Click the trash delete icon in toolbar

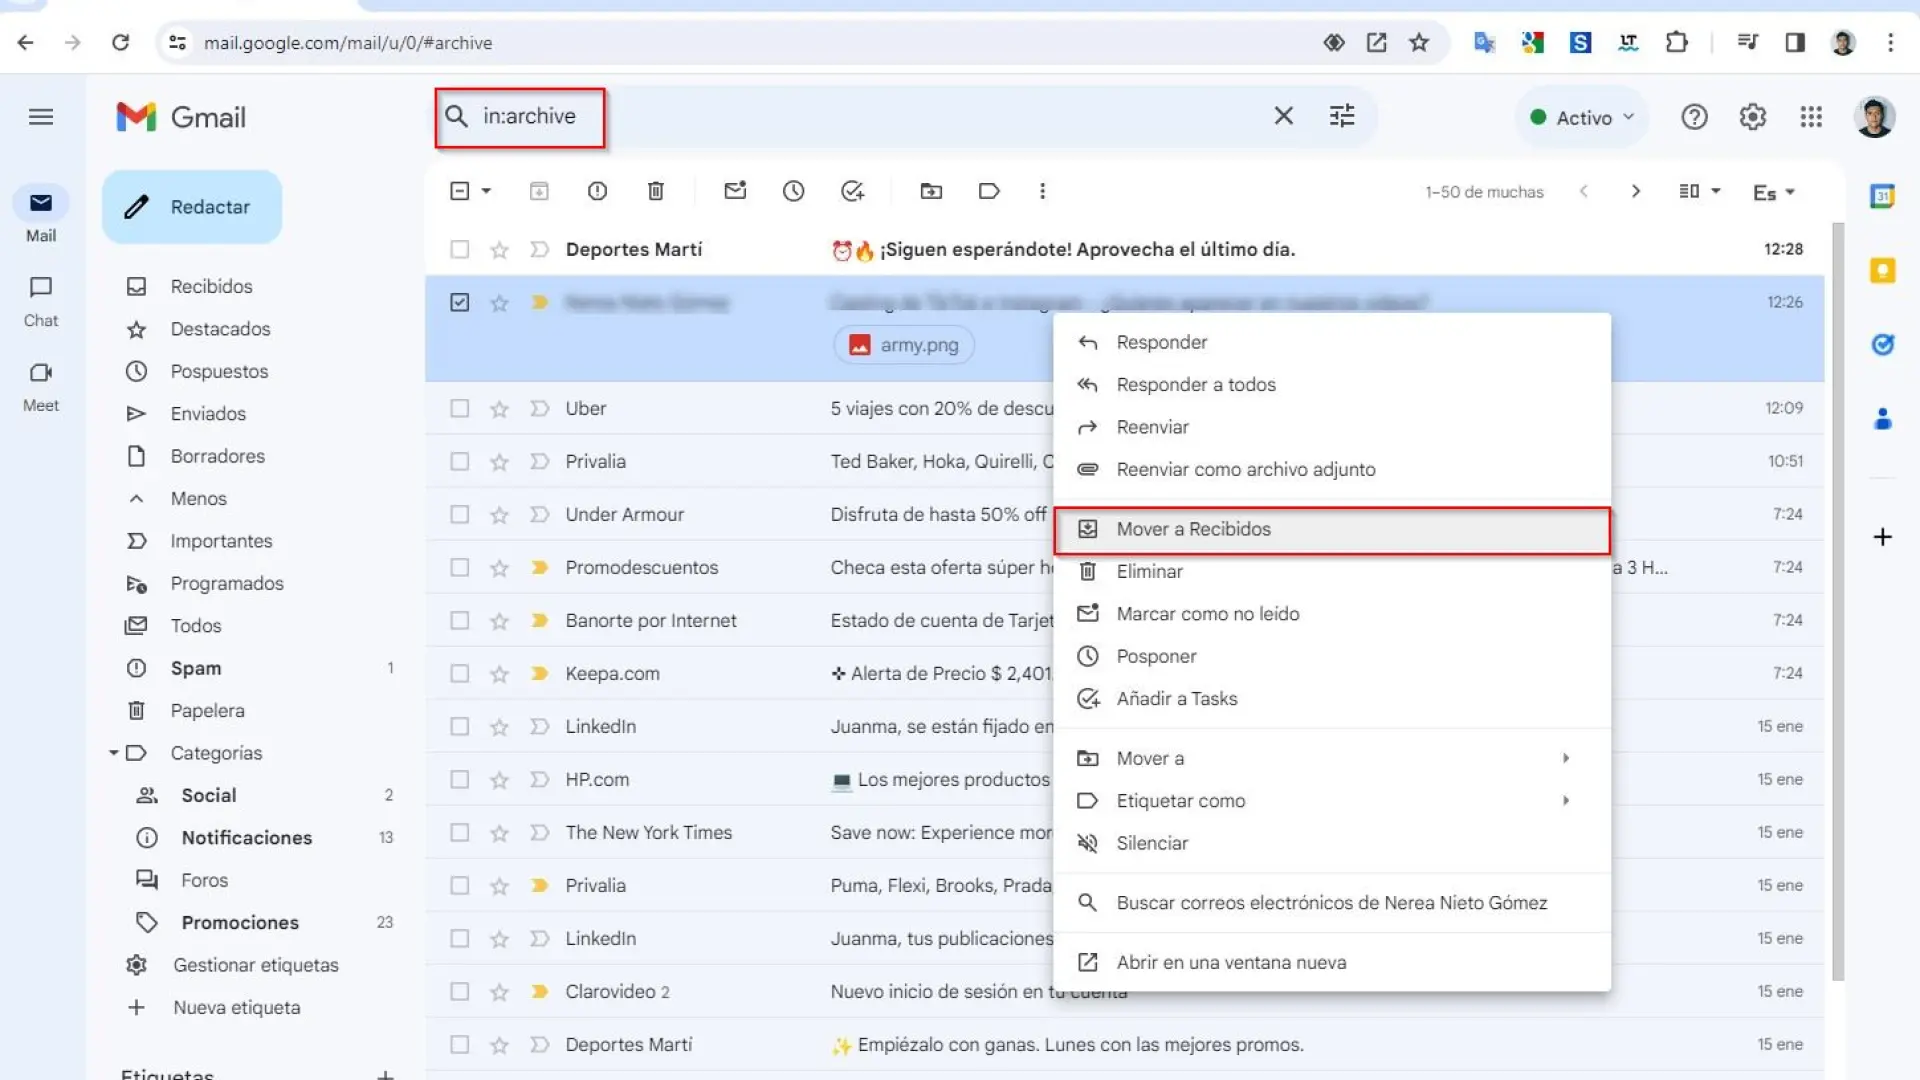click(x=656, y=191)
